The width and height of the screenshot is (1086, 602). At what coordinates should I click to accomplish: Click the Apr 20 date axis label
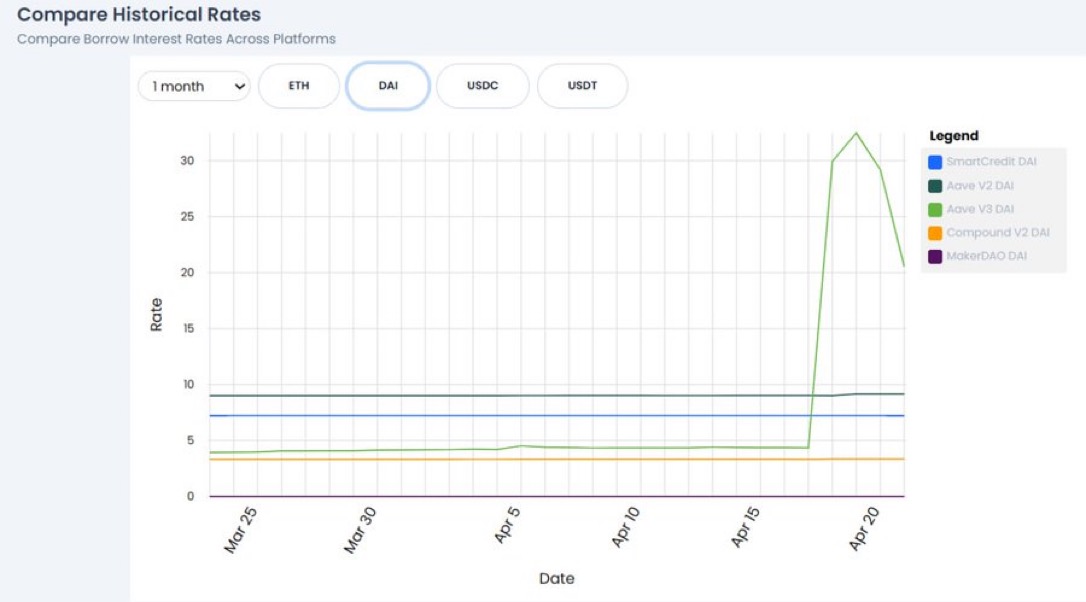pos(864,529)
